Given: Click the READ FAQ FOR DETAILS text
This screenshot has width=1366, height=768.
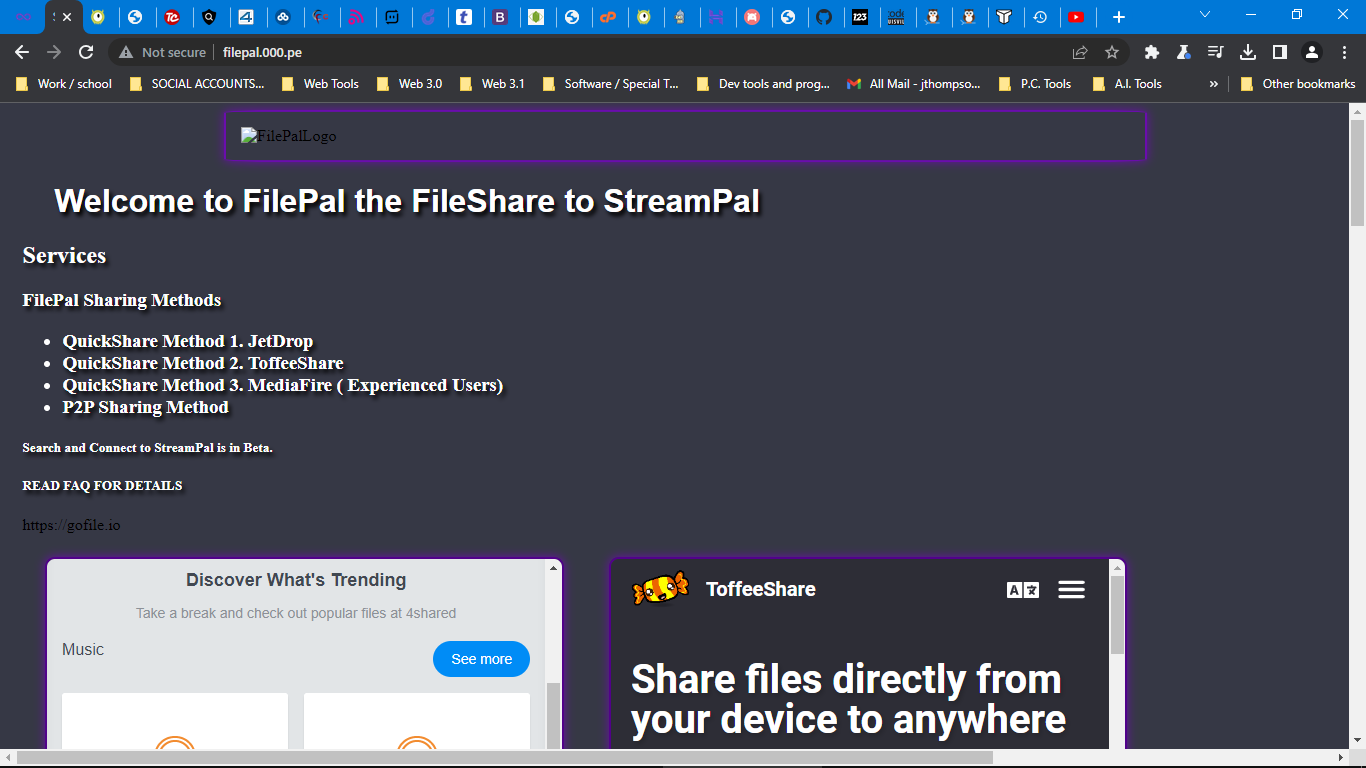Looking at the screenshot, I should click(x=102, y=486).
